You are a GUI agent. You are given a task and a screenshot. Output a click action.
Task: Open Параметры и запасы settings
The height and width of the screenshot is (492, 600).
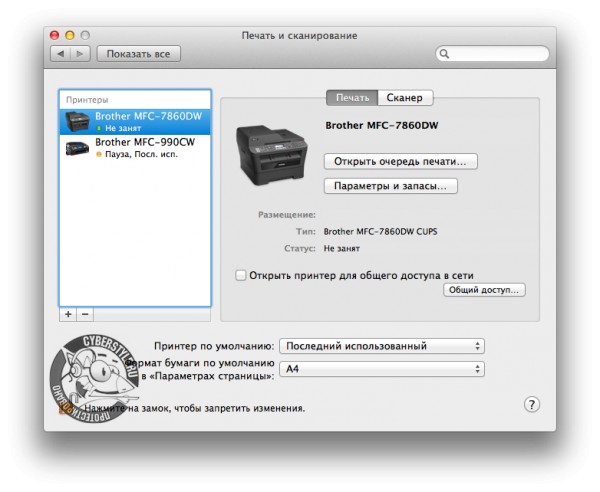coord(391,186)
